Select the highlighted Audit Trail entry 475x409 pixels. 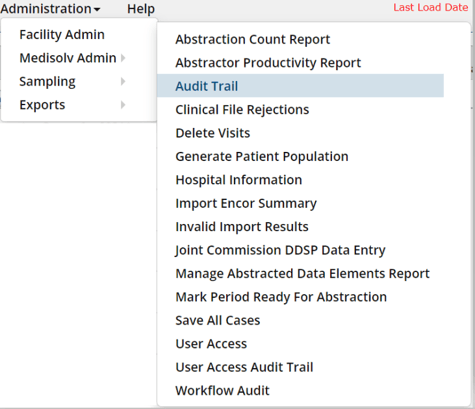(x=300, y=86)
